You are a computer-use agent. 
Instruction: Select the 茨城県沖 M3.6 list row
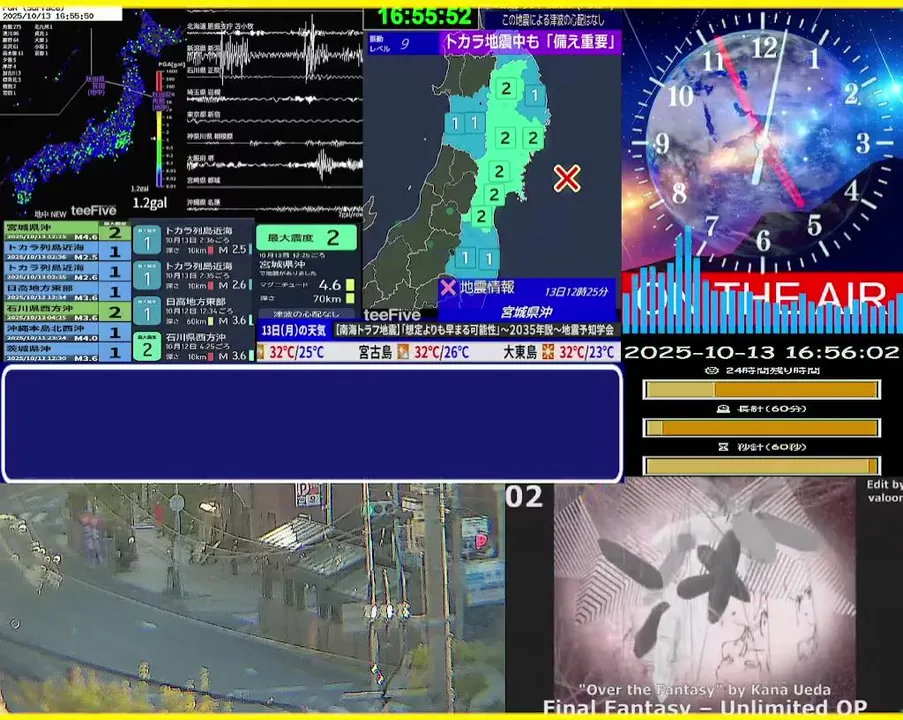(x=67, y=352)
